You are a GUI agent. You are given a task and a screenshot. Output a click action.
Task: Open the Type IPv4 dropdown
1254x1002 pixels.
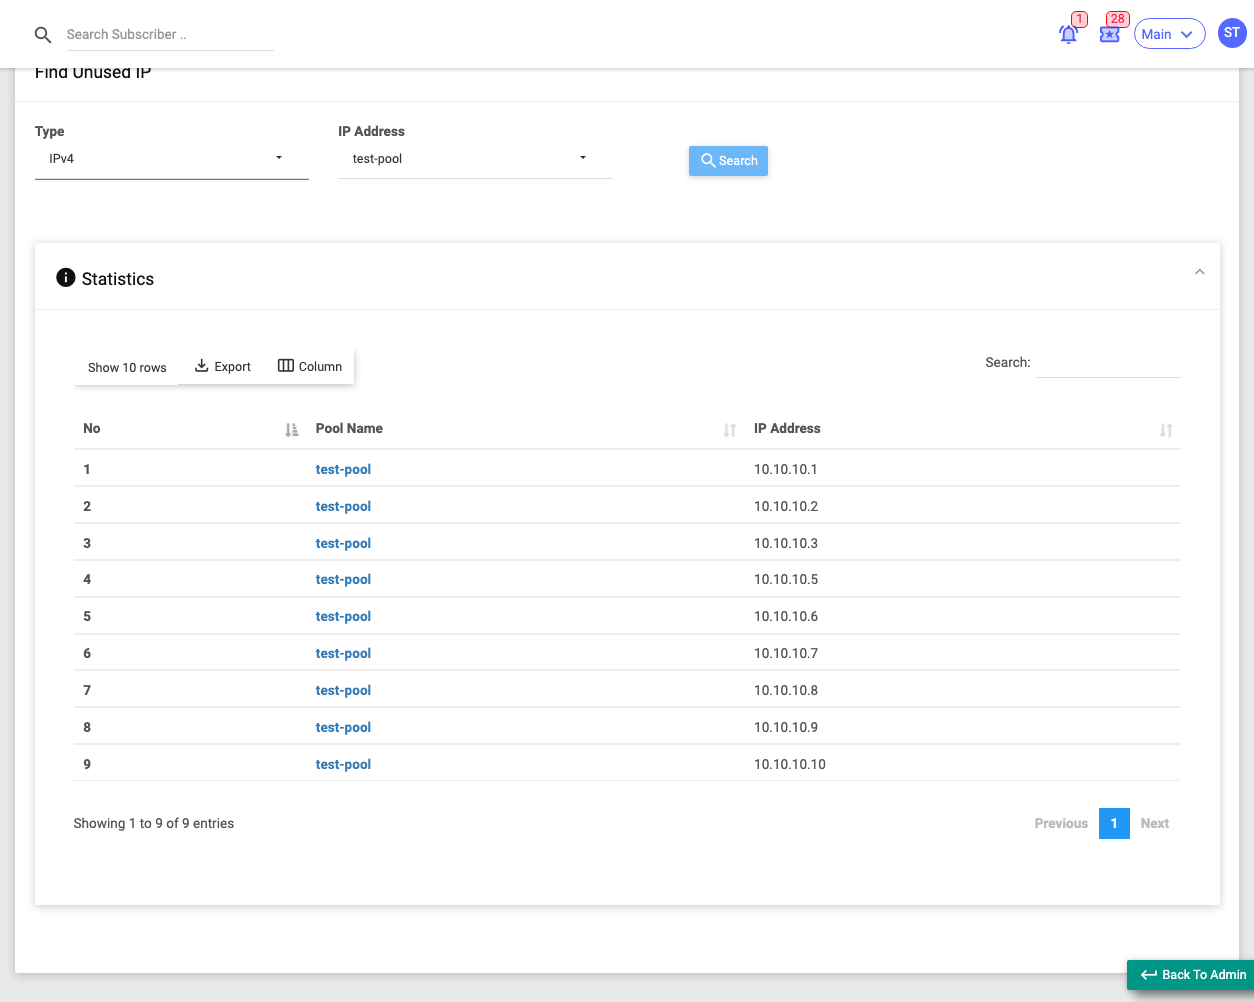pyautogui.click(x=172, y=159)
